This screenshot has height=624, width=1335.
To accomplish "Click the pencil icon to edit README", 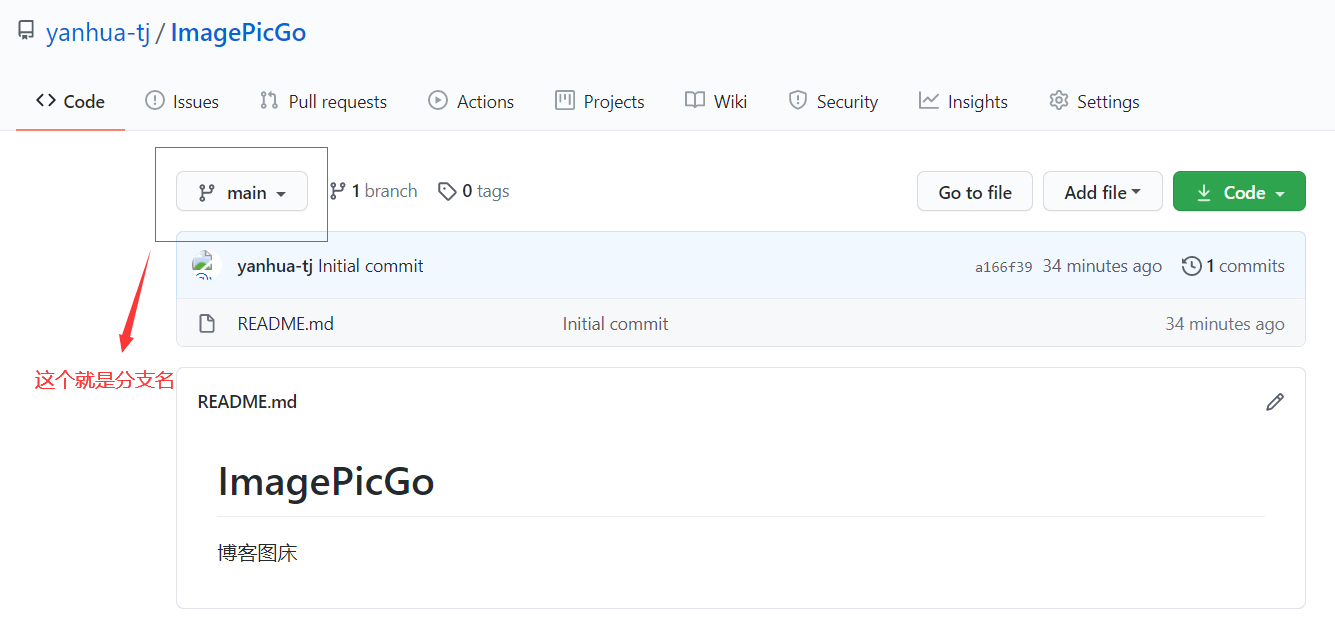I will pyautogui.click(x=1275, y=402).
